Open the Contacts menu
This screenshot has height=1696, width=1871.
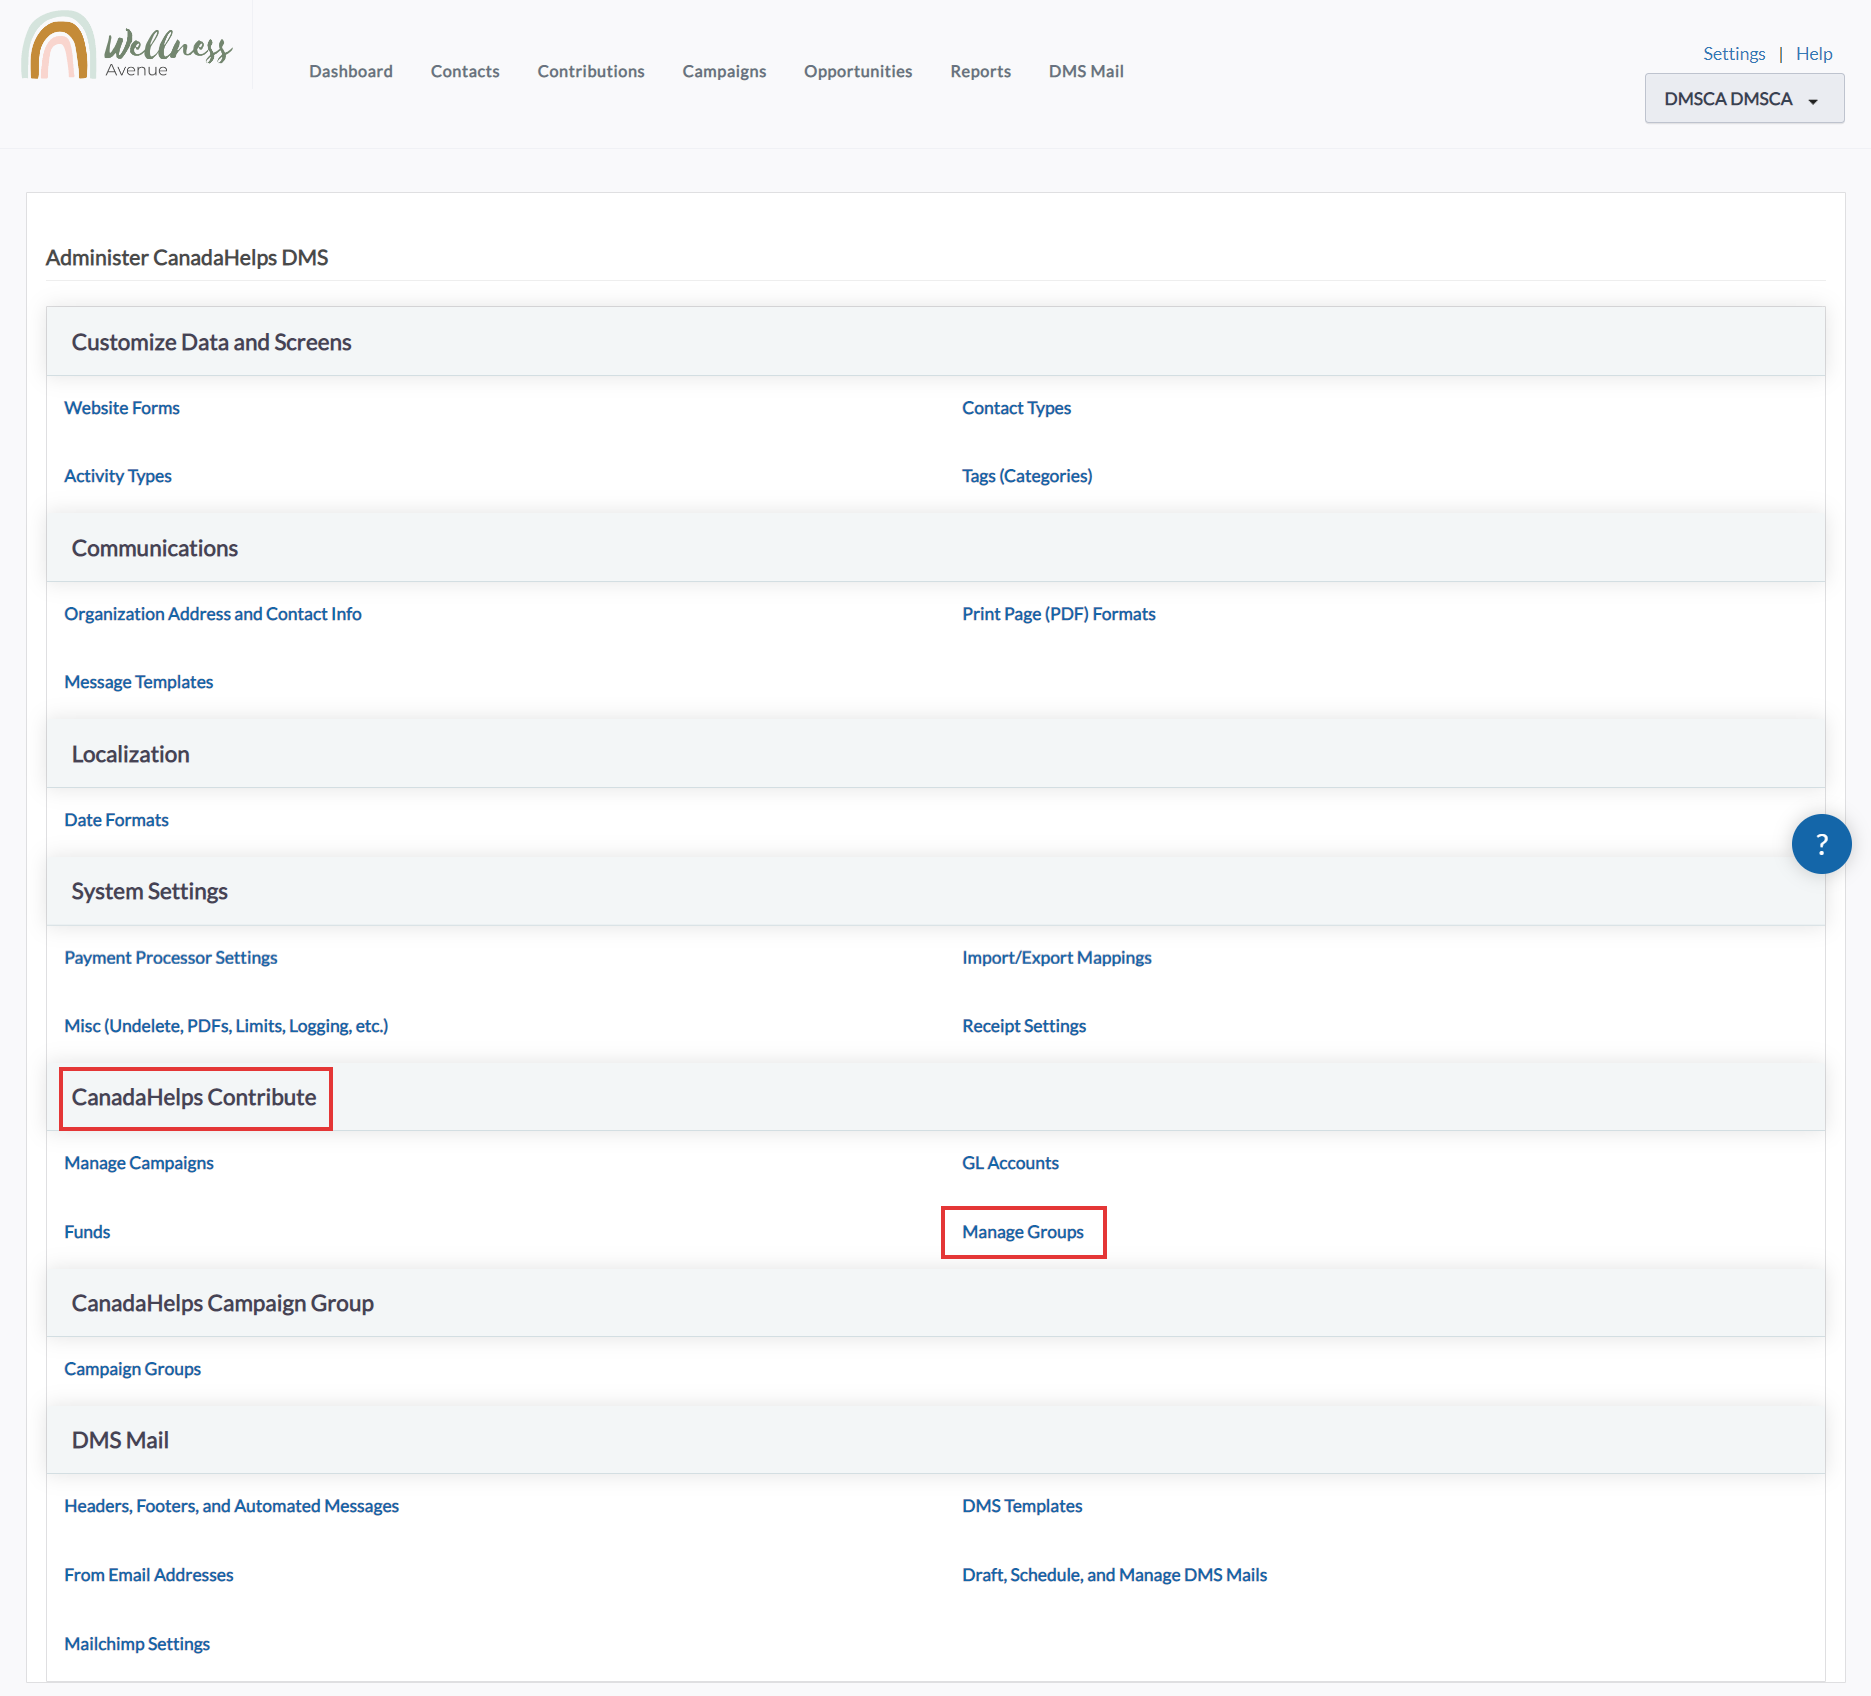click(465, 71)
